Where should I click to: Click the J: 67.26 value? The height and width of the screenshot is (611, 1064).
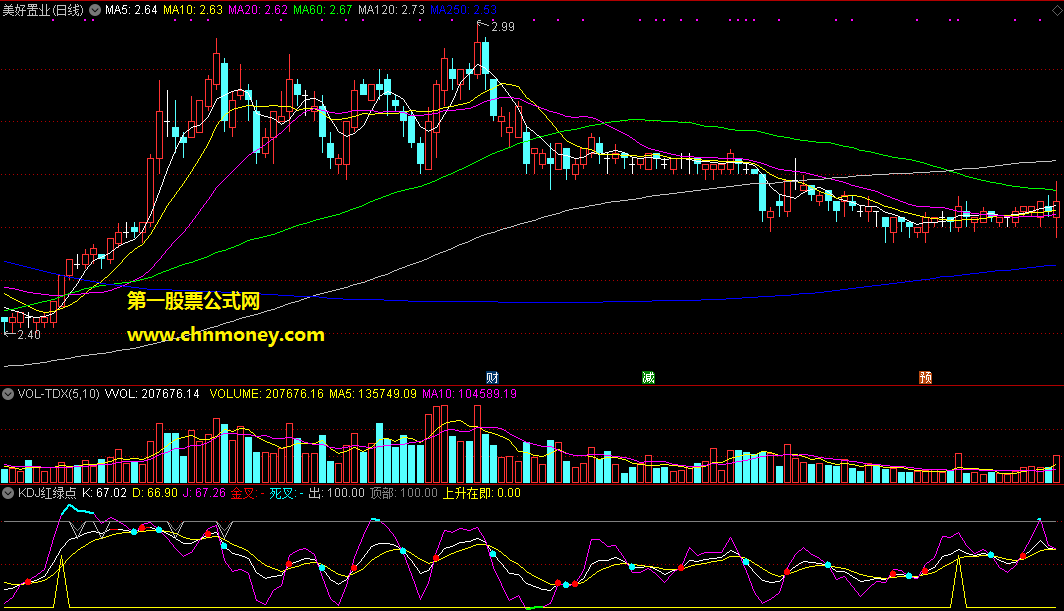204,493
